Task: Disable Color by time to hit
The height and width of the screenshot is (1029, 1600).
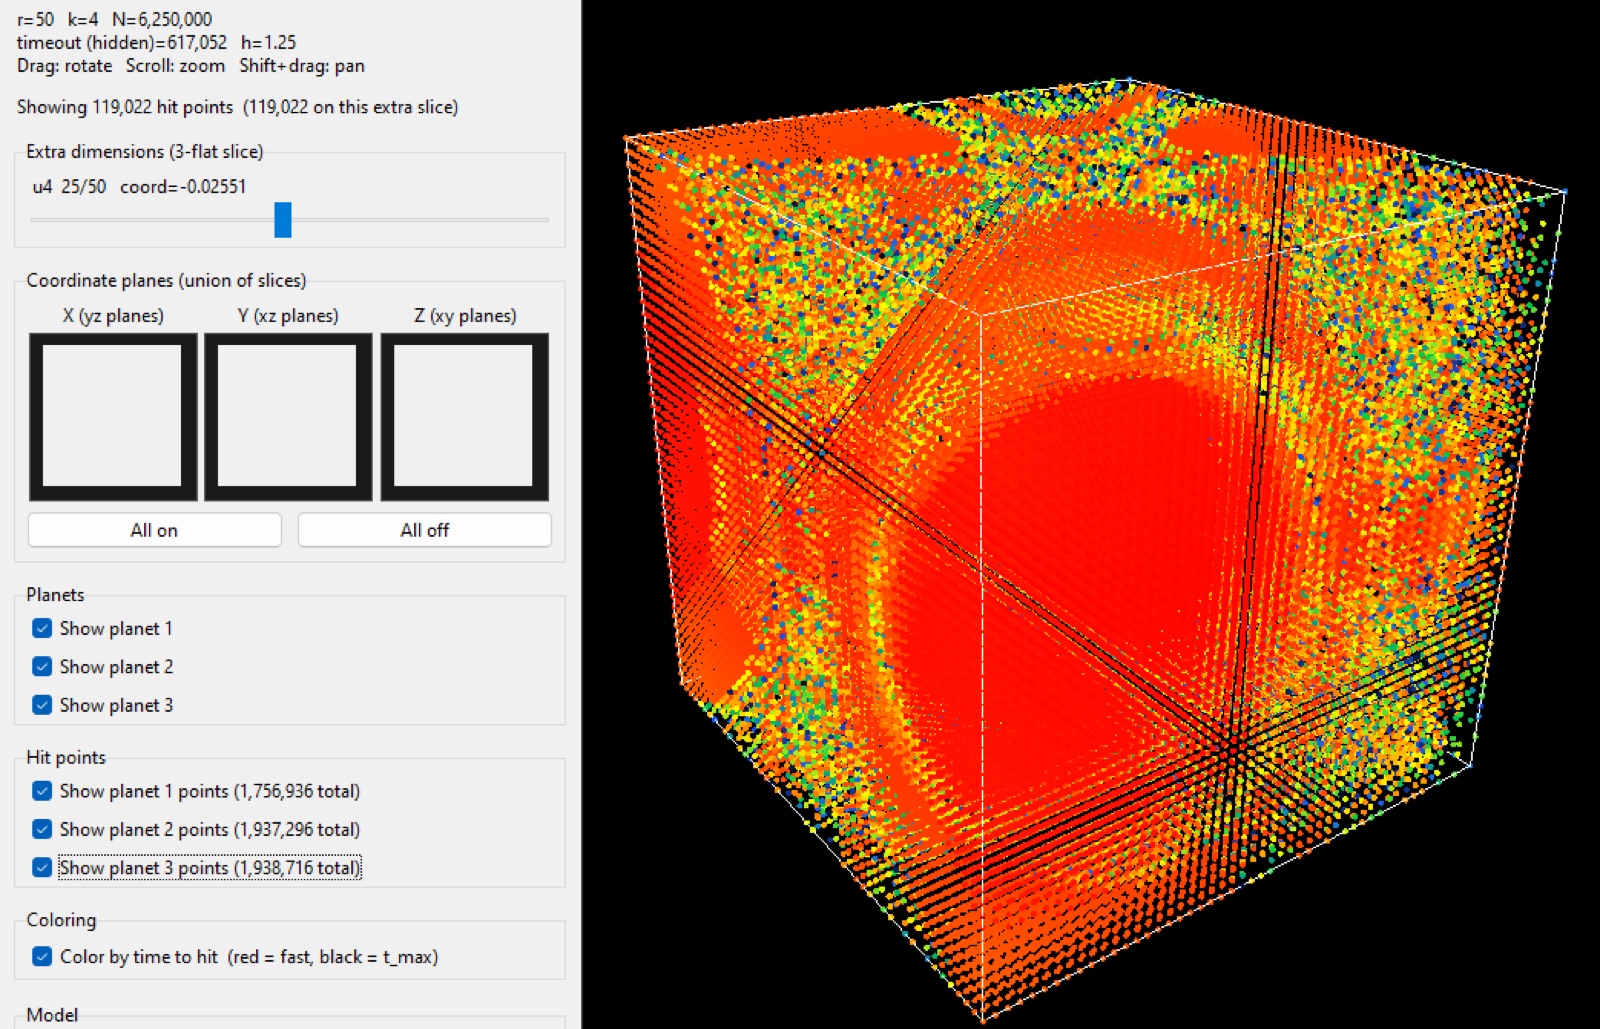Action: 42,956
